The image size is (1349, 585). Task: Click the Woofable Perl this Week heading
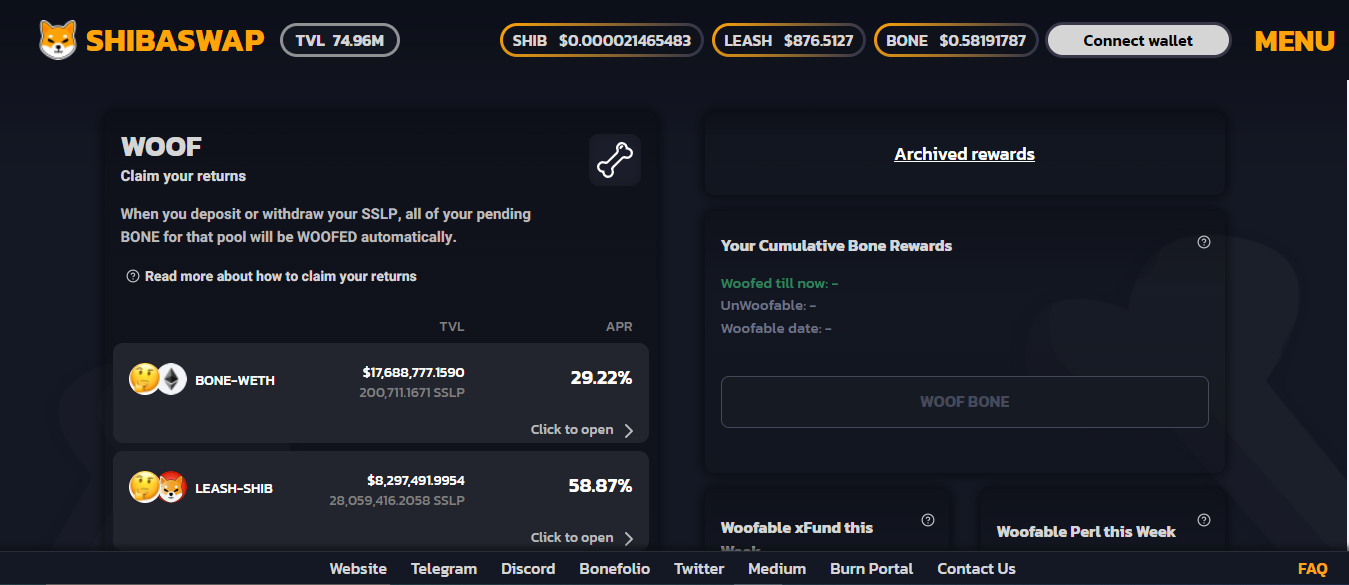click(1086, 532)
